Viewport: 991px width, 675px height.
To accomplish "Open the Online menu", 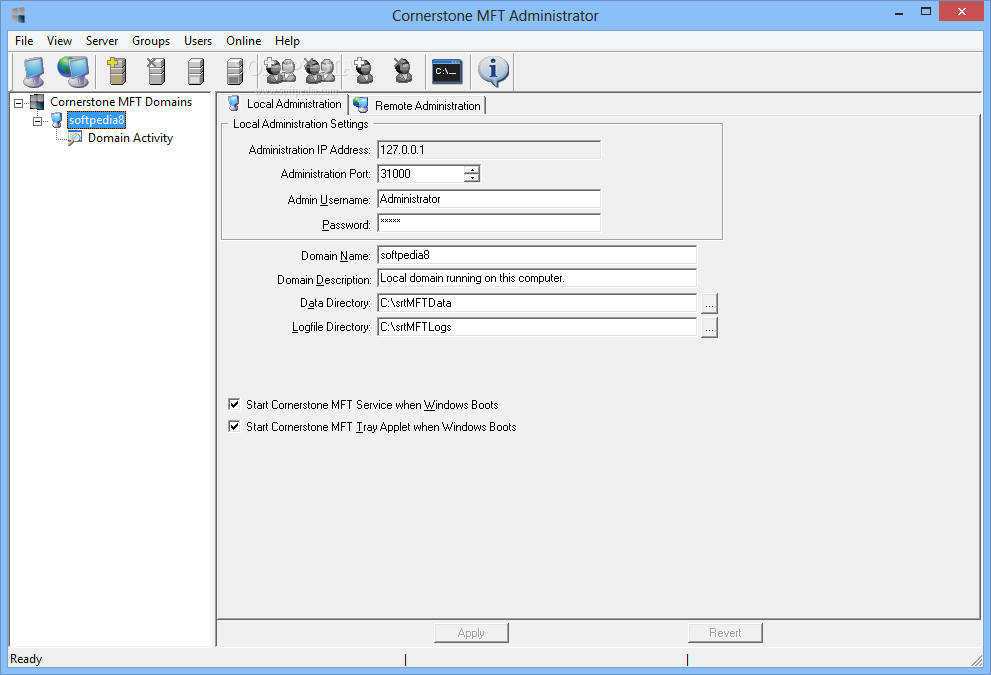I will (x=243, y=41).
